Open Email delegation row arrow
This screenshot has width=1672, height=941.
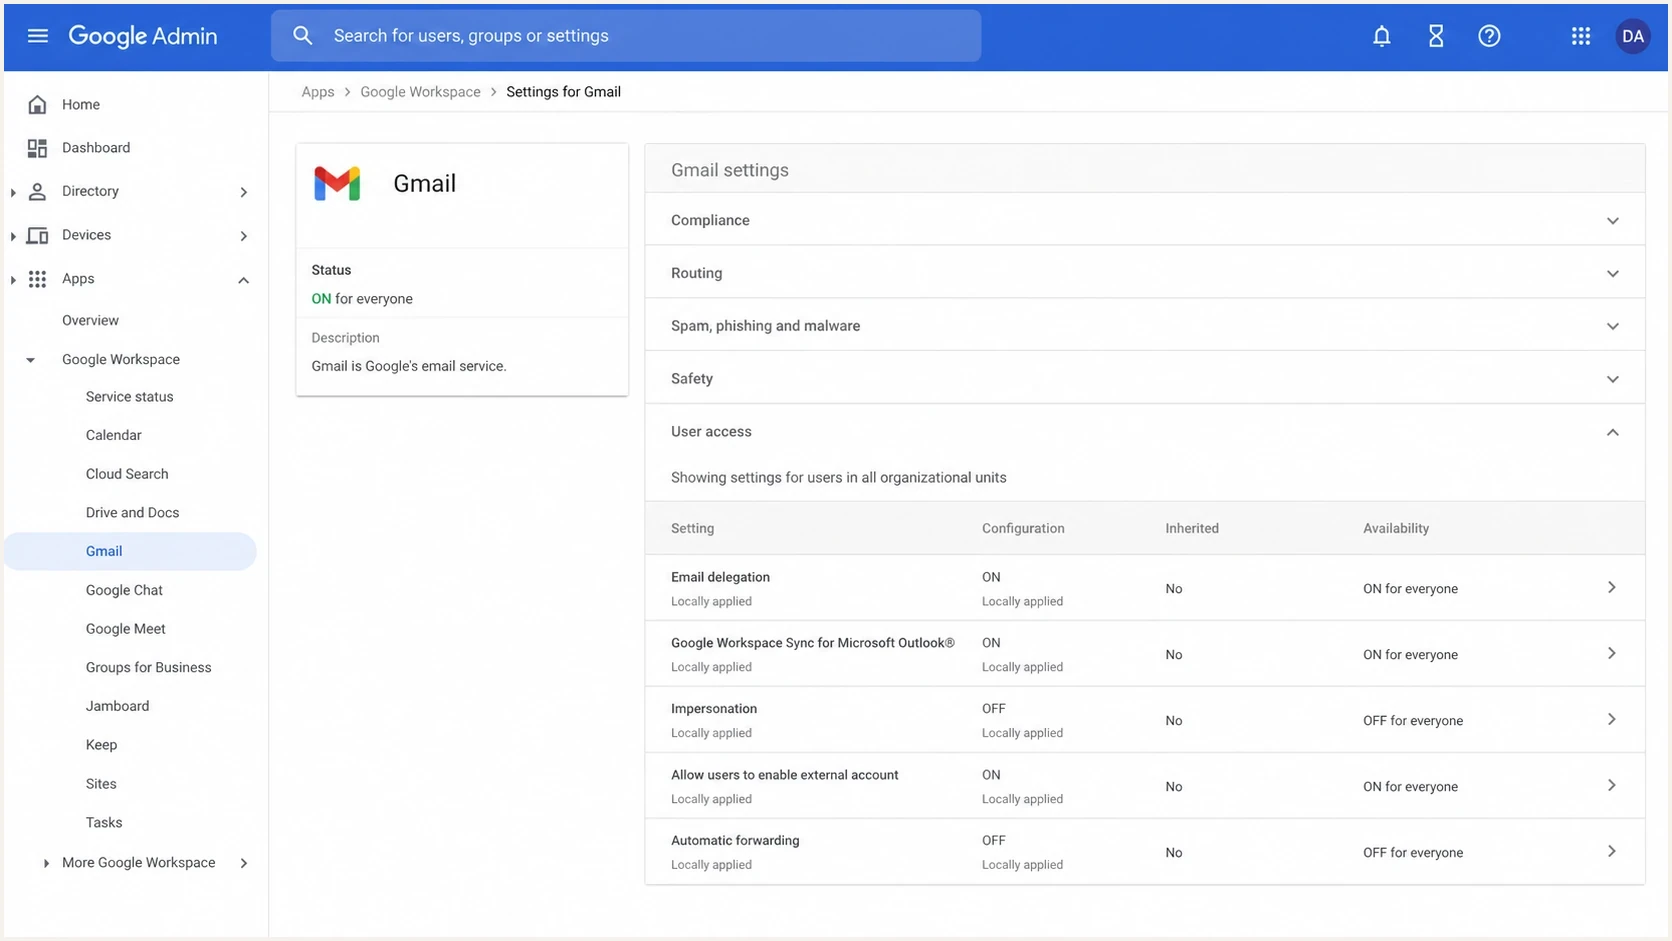click(x=1611, y=587)
